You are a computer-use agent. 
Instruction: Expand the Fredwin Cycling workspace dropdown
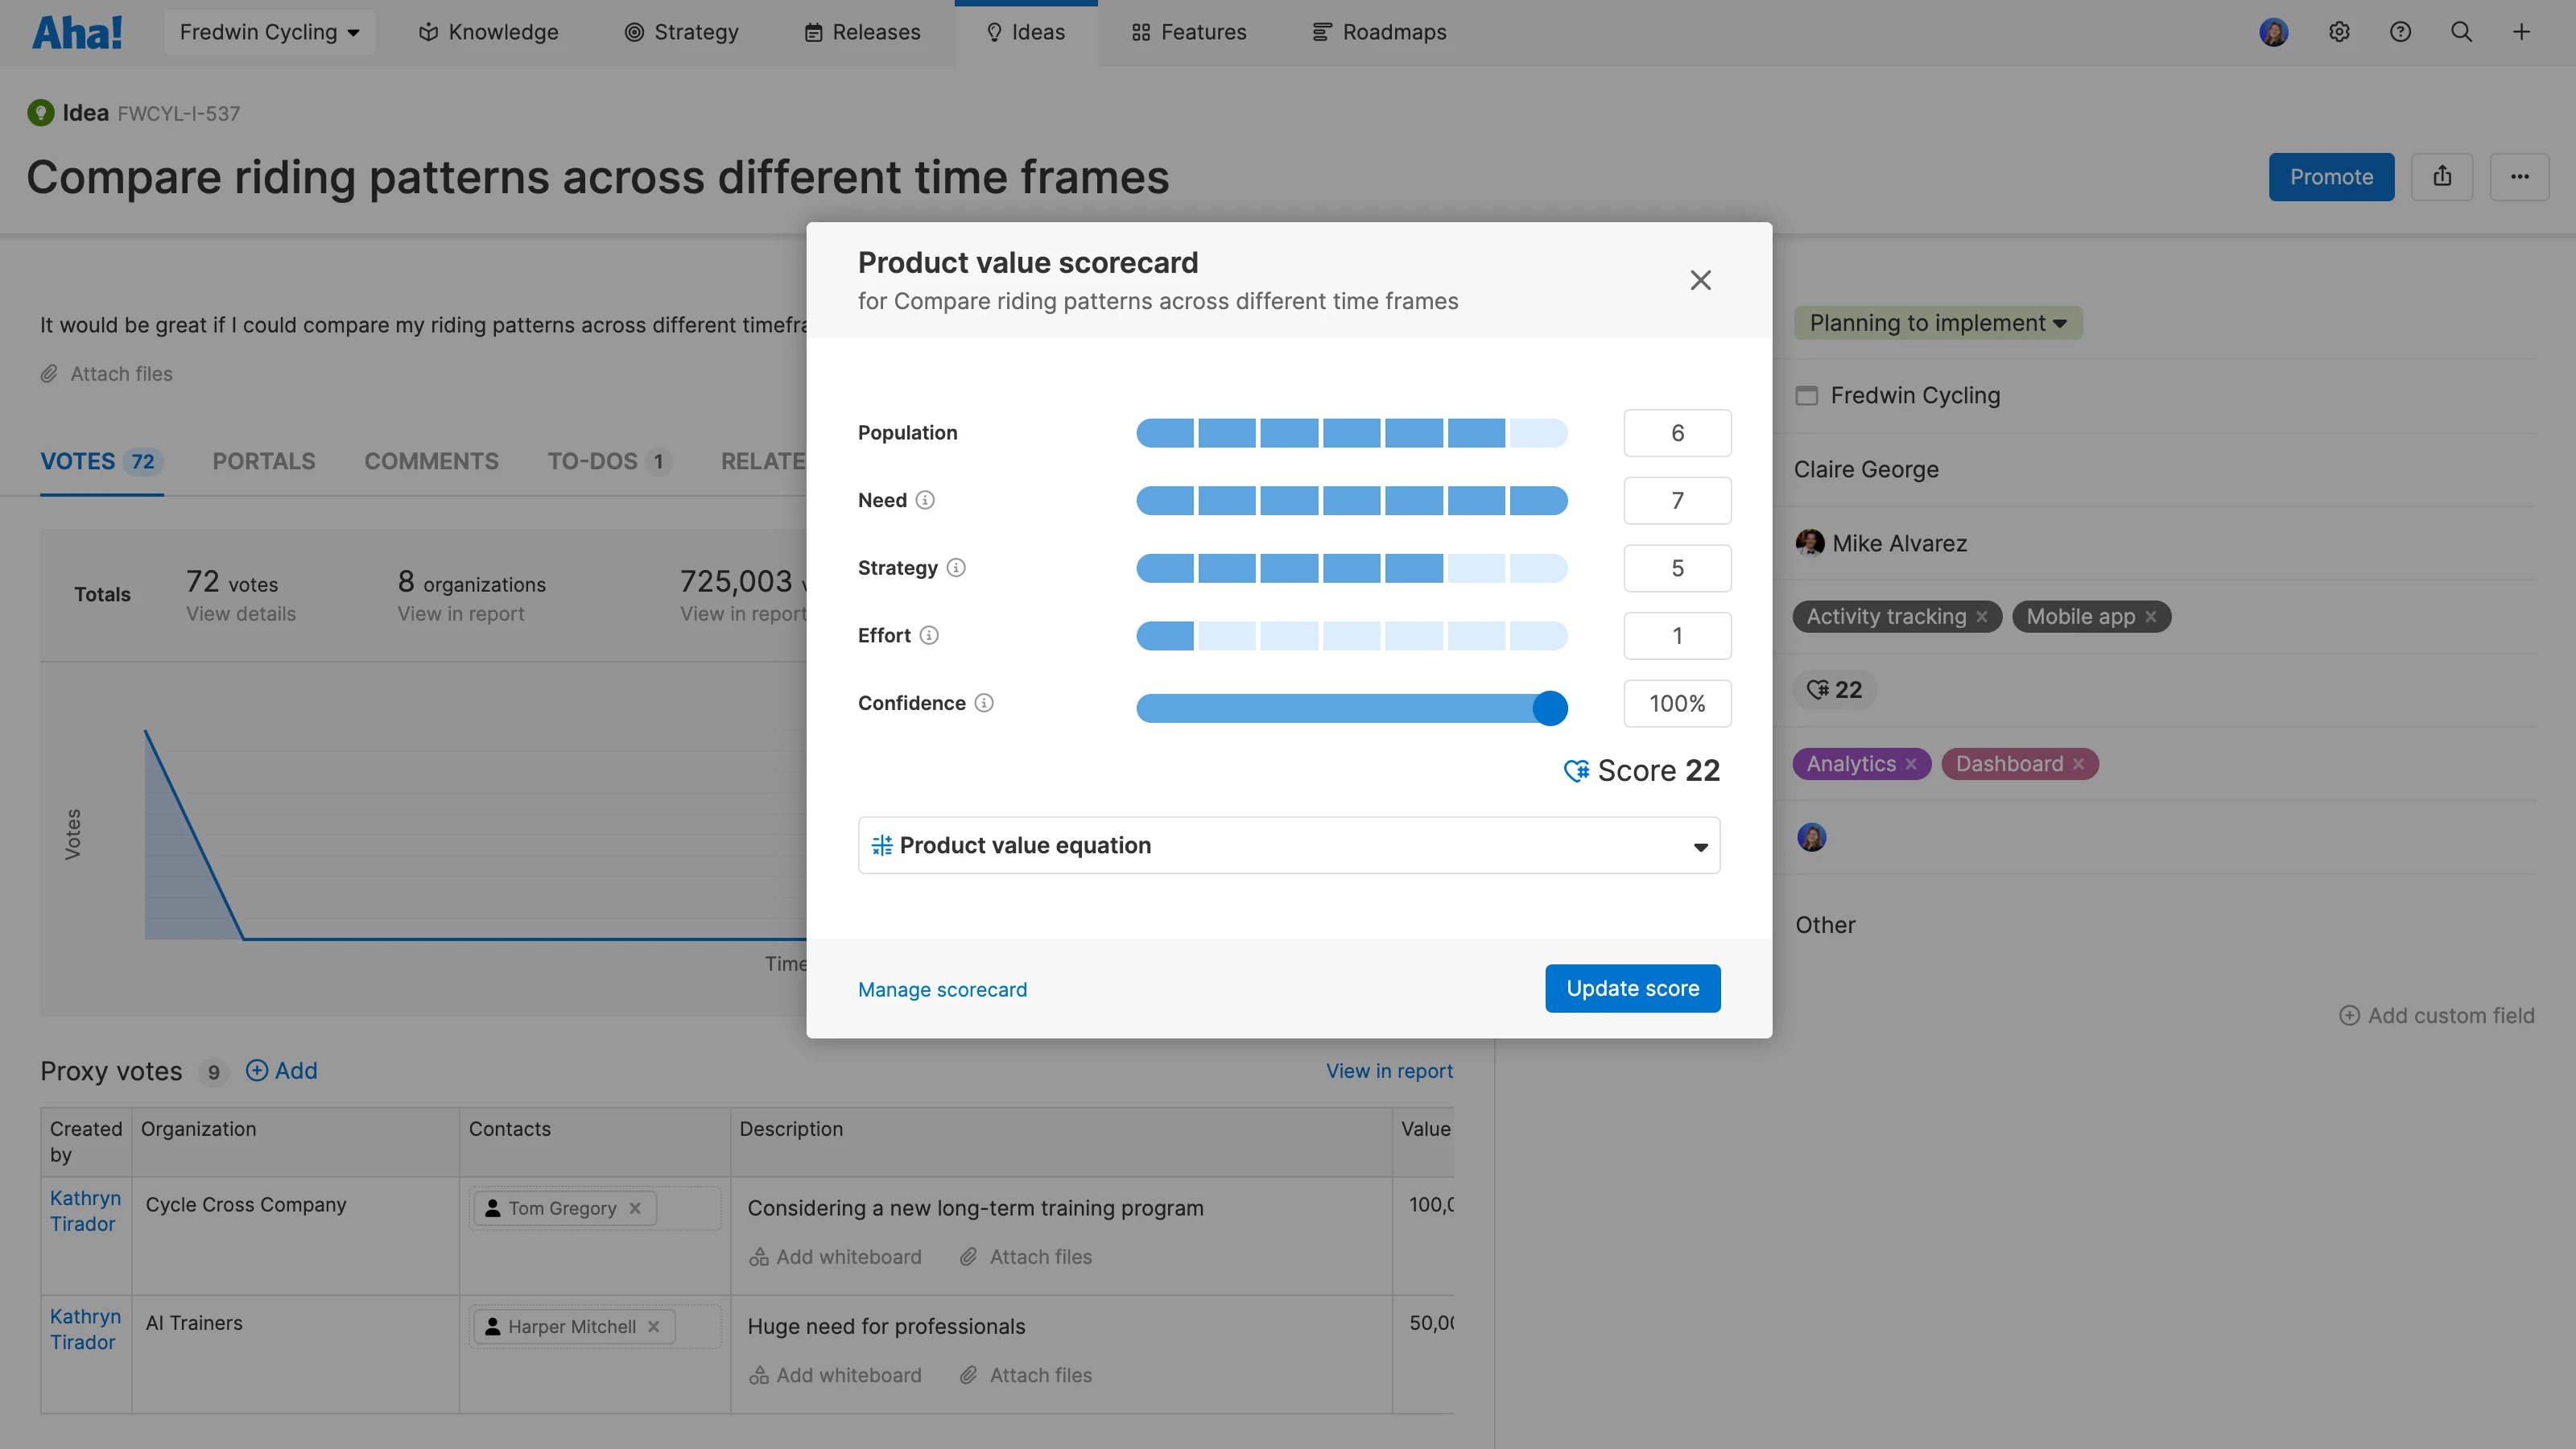pos(269,32)
